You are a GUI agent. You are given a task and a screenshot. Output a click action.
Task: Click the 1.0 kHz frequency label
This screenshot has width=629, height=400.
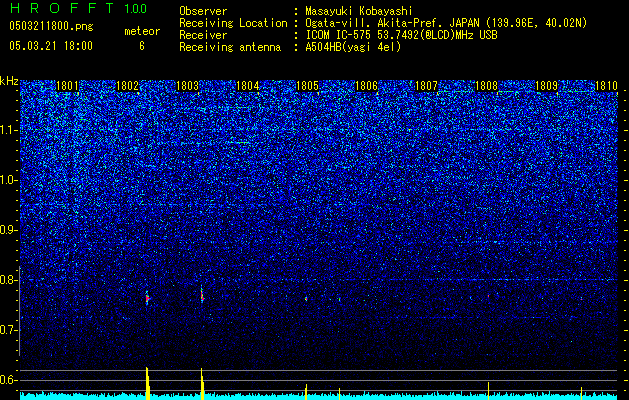[9, 181]
